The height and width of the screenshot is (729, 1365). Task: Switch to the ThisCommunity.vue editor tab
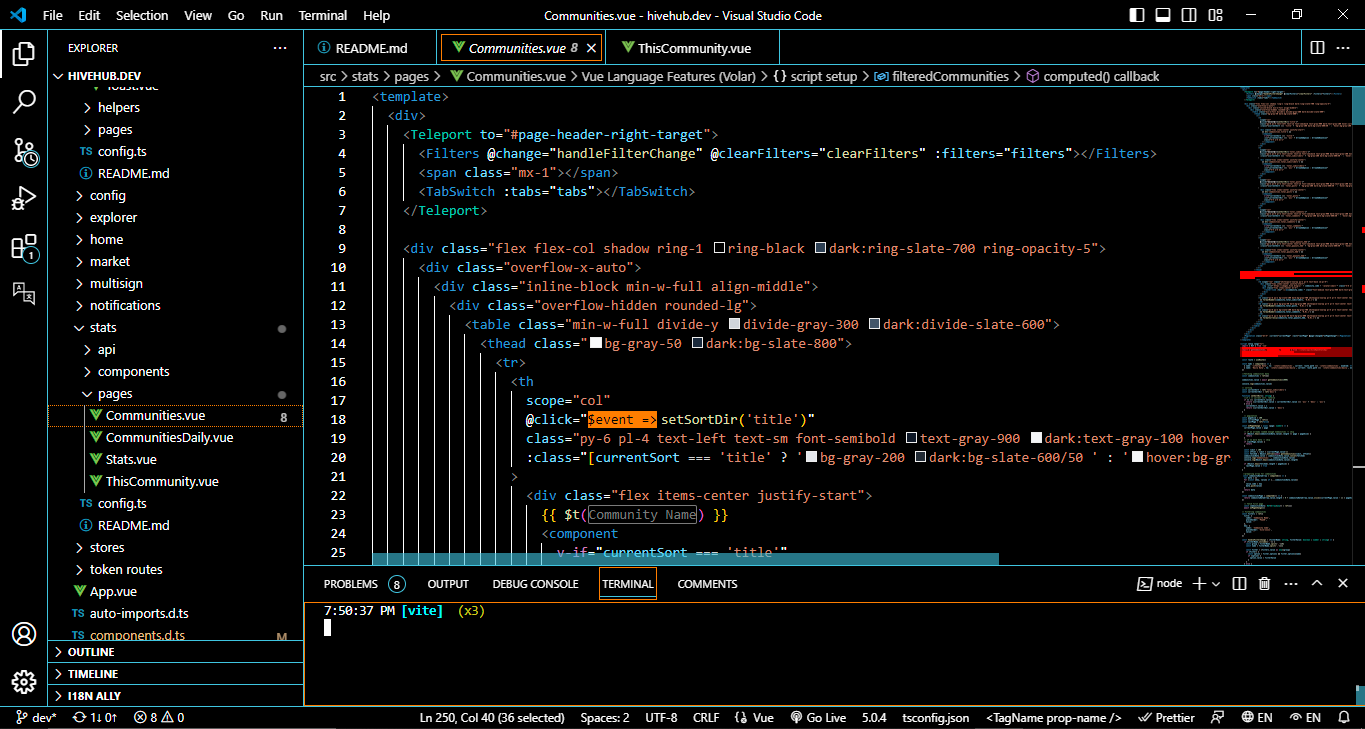(x=694, y=48)
